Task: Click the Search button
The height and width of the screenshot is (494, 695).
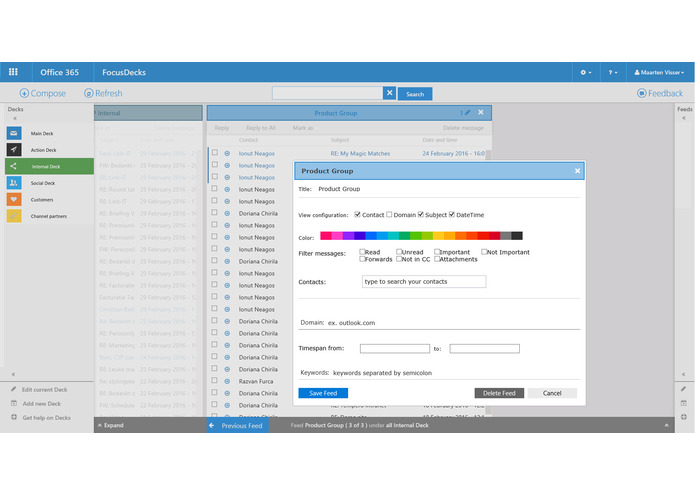Action: [x=415, y=94]
